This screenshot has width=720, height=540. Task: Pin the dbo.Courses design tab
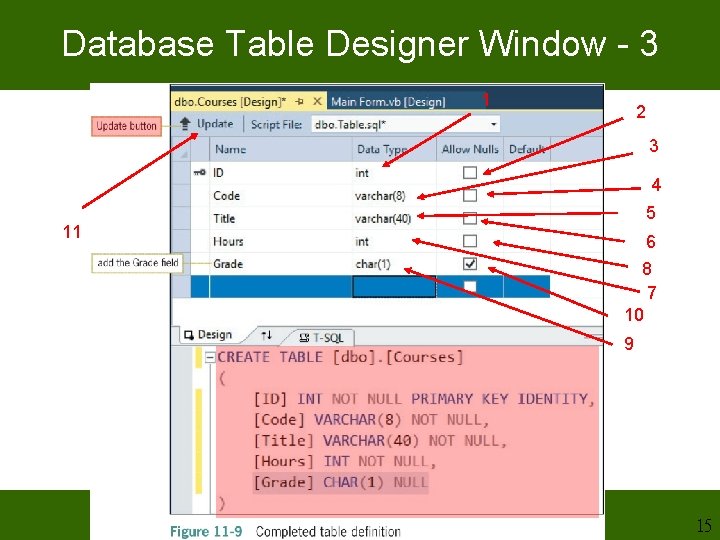[x=299, y=101]
